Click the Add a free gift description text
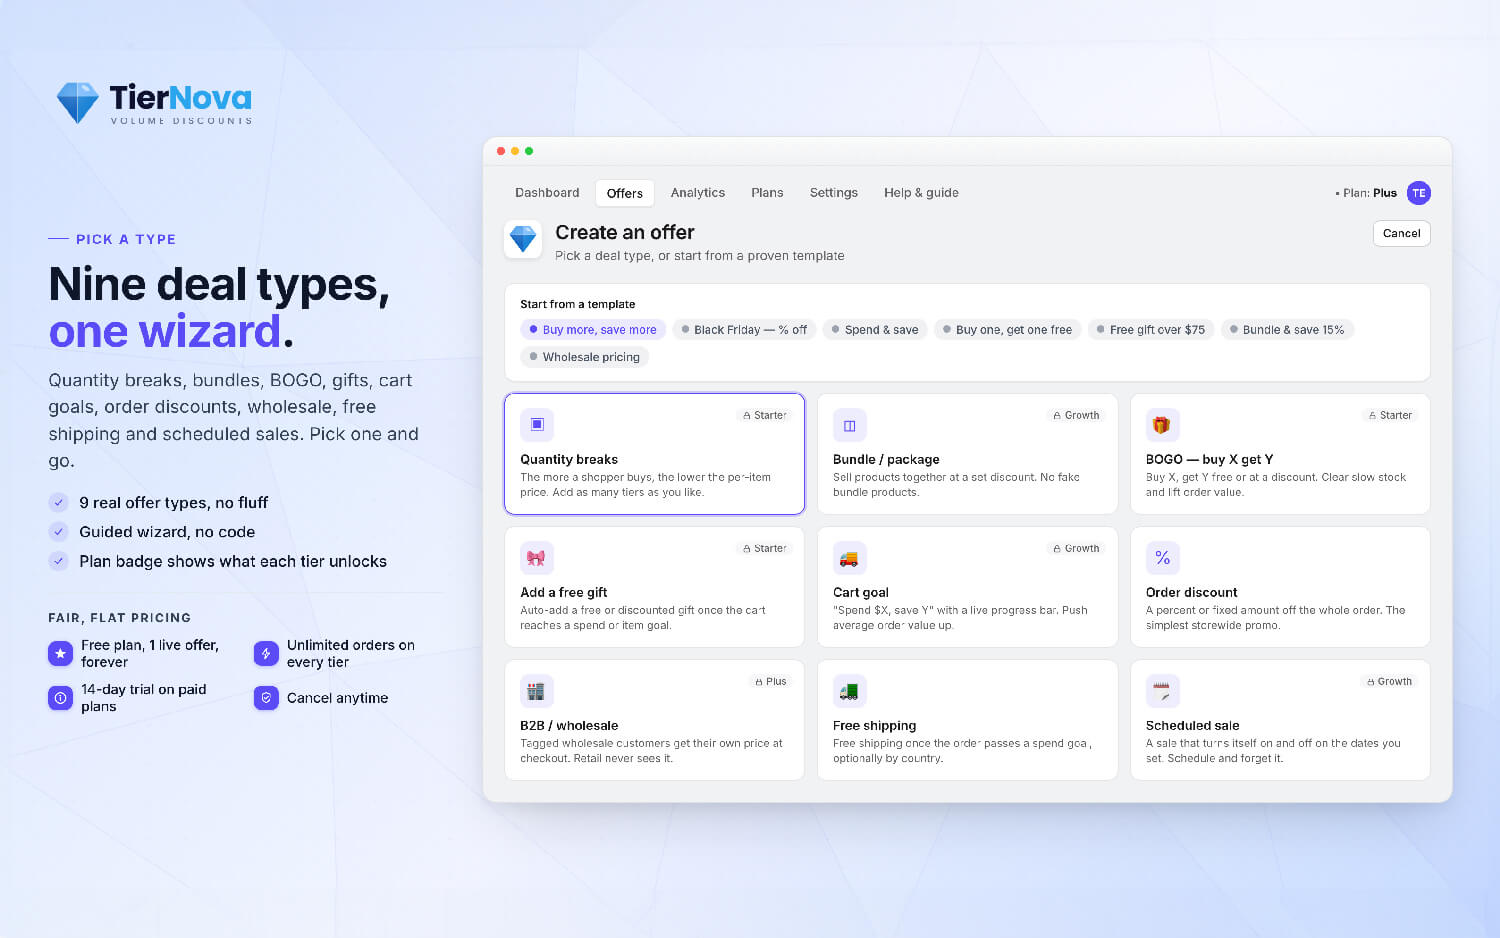The width and height of the screenshot is (1500, 938). point(642,618)
